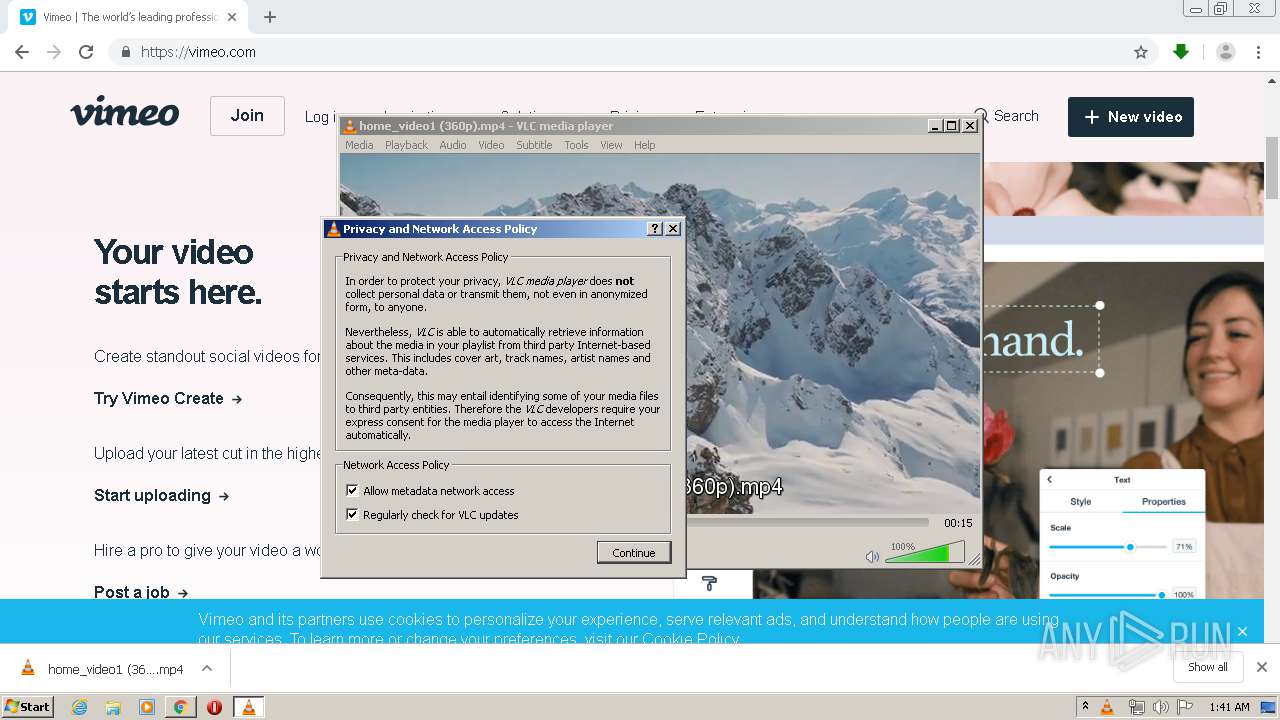Image resolution: width=1280 pixels, height=720 pixels.
Task: Open VLC View menu
Action: click(x=611, y=145)
